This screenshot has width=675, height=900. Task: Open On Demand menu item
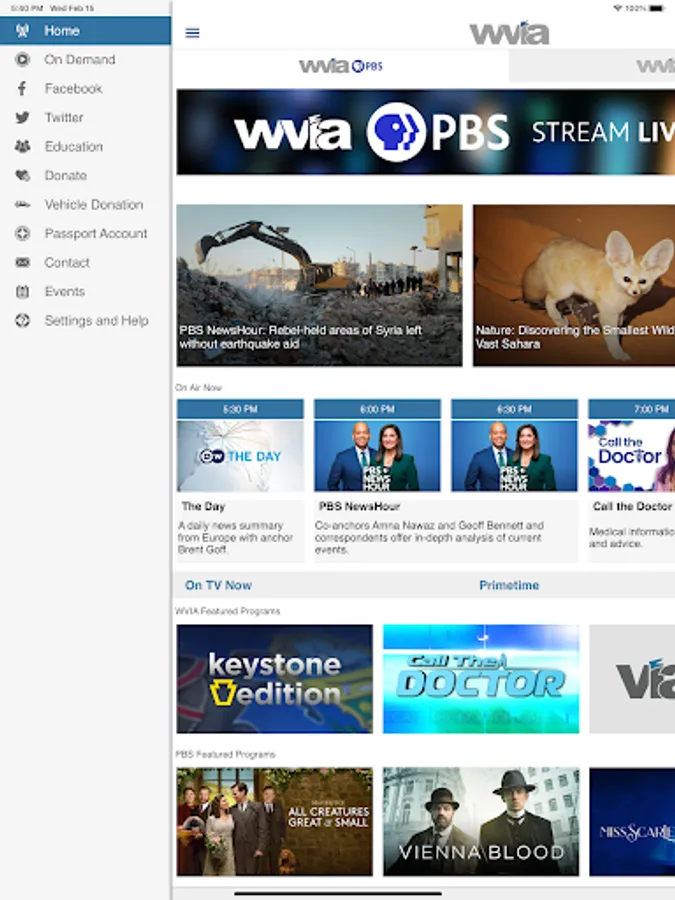tap(86, 59)
